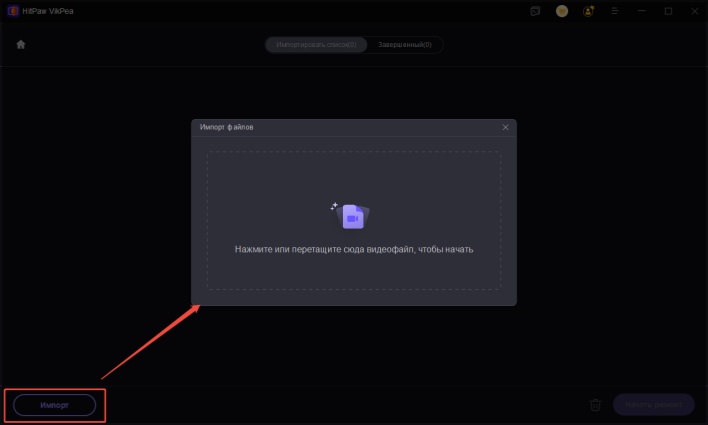This screenshot has height=425, width=708.
Task: Click the purple video file icon
Action: pyautogui.click(x=351, y=215)
